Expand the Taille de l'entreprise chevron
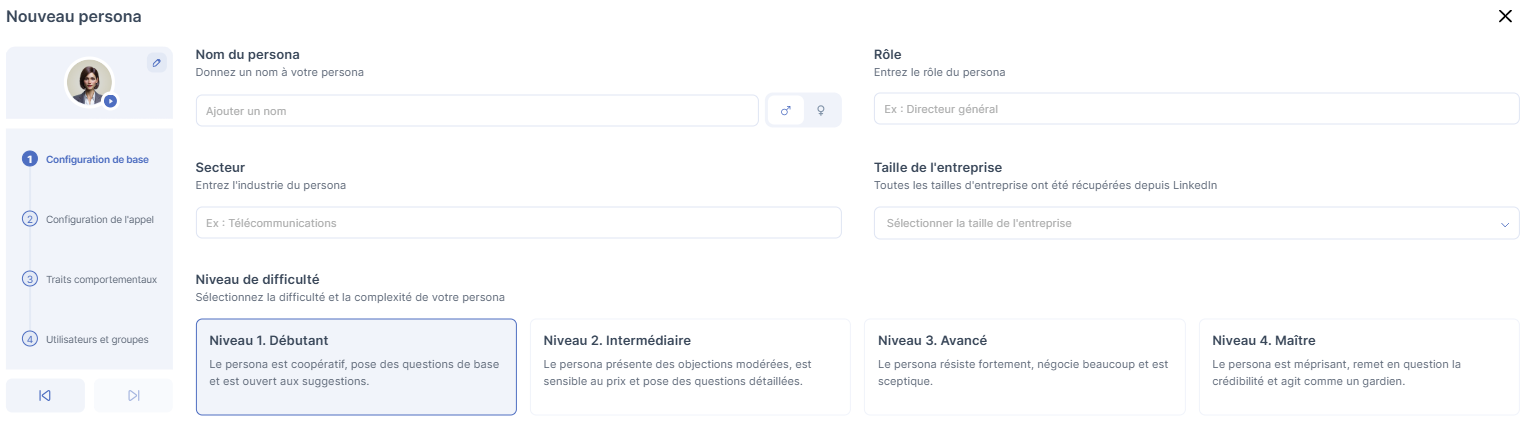Screen dimensions: 1527x421 tap(1504, 224)
